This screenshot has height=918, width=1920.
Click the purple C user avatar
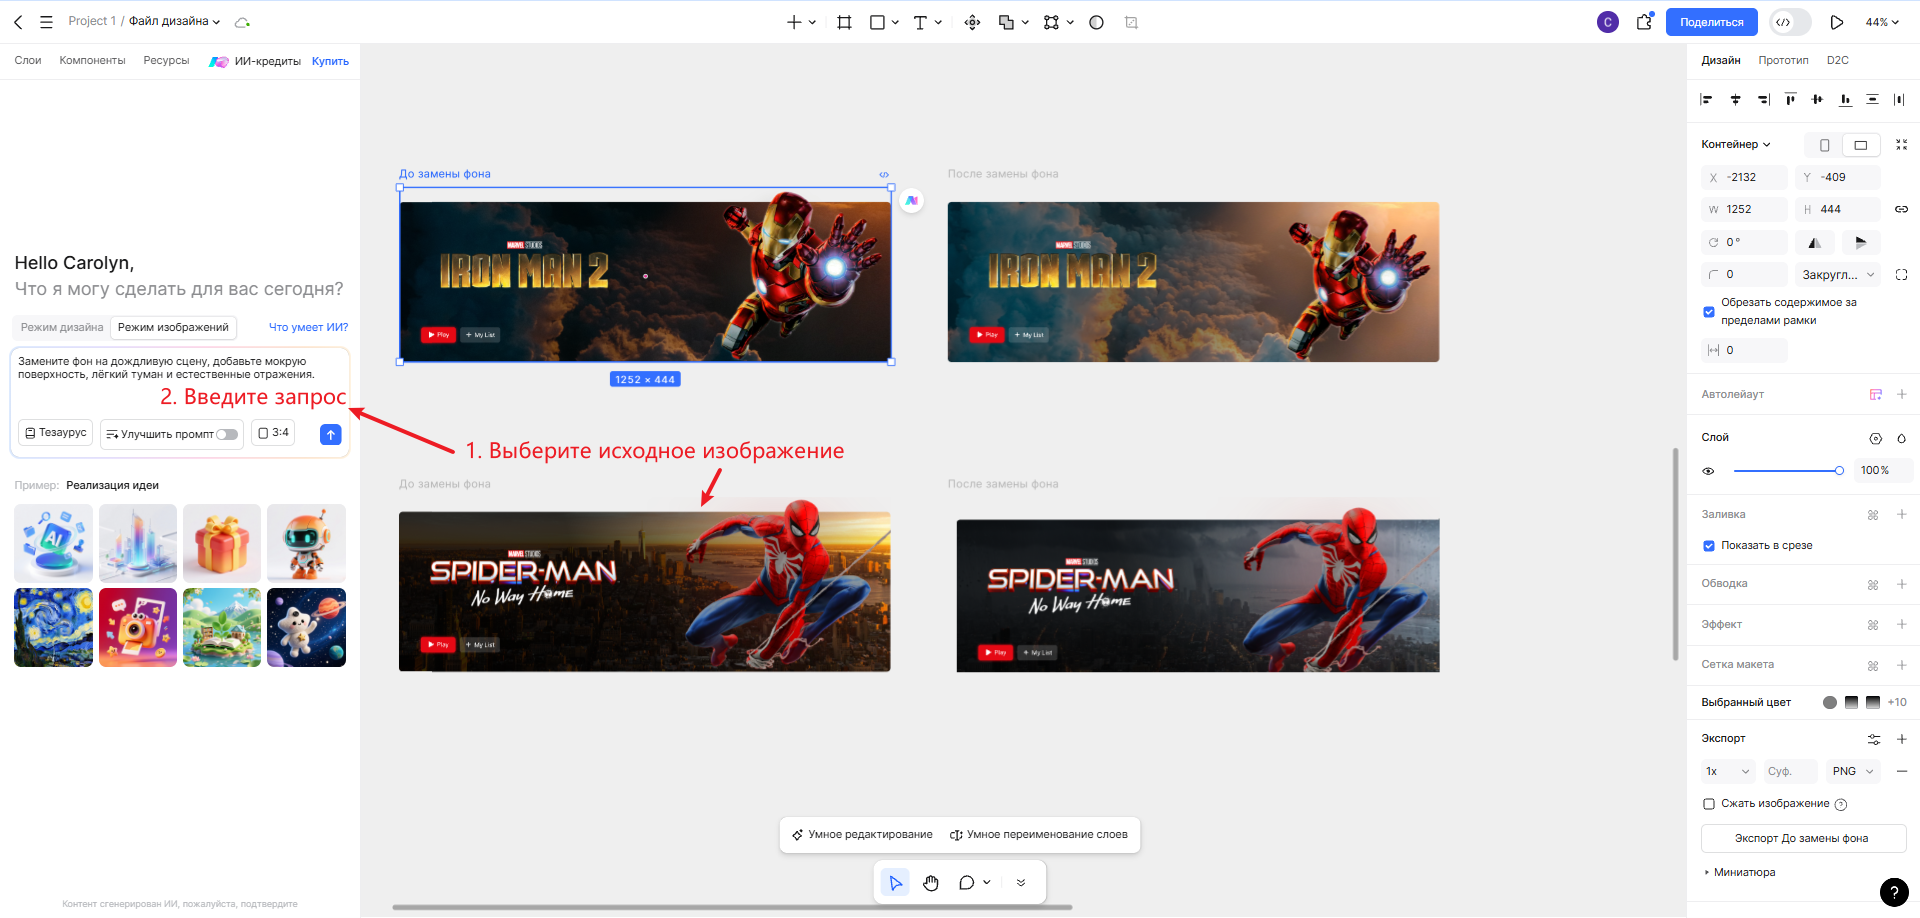click(x=1607, y=22)
